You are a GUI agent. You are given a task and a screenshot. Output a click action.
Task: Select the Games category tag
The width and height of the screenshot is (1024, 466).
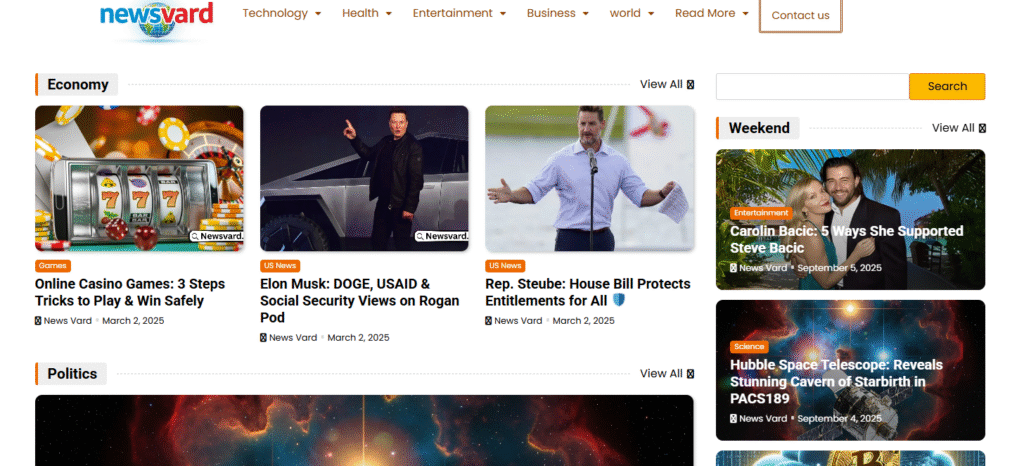53,266
